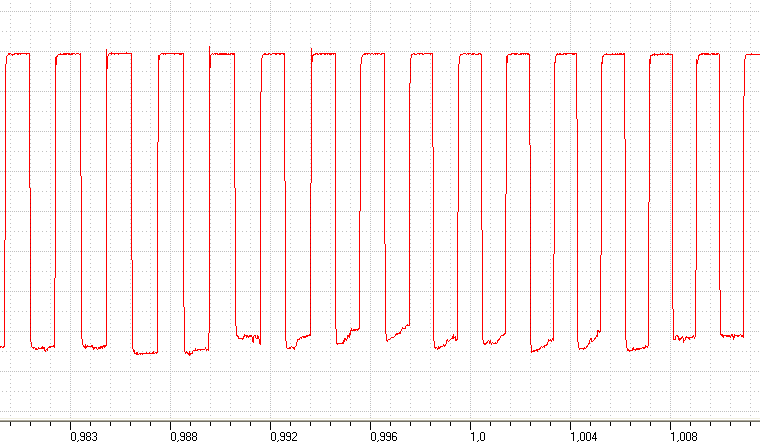Select the 1,0 time axis label
Viewport: 760px width, 446px height.
477,437
